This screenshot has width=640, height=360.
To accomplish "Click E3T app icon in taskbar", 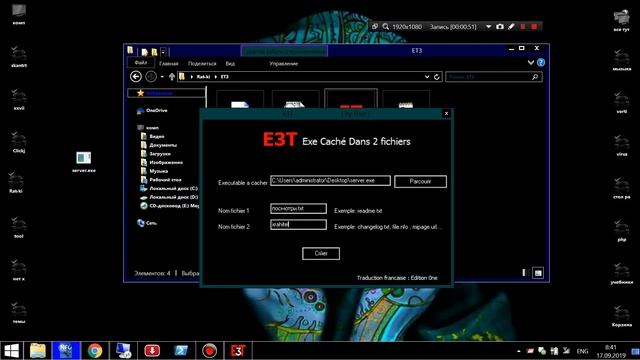I will click(x=238, y=351).
